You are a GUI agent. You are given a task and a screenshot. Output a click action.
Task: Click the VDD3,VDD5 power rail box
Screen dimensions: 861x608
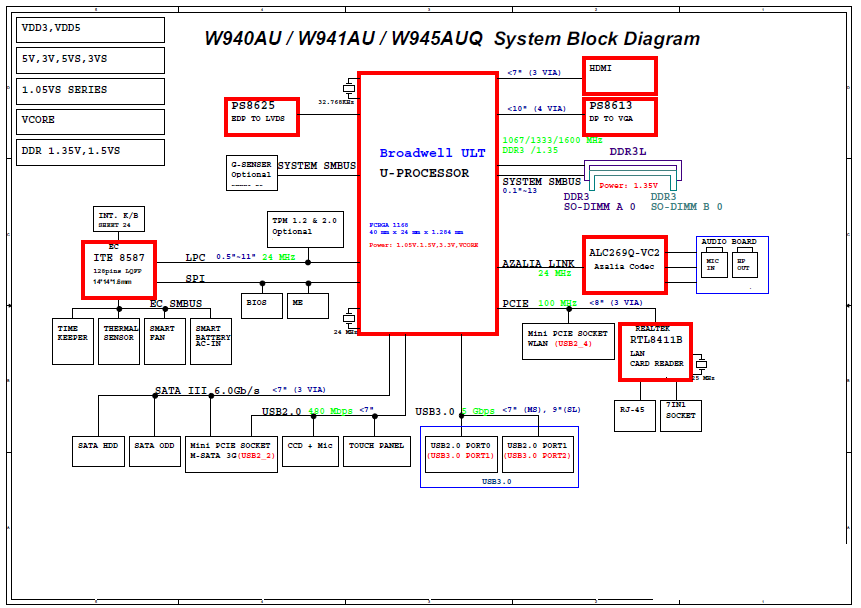pos(91,30)
